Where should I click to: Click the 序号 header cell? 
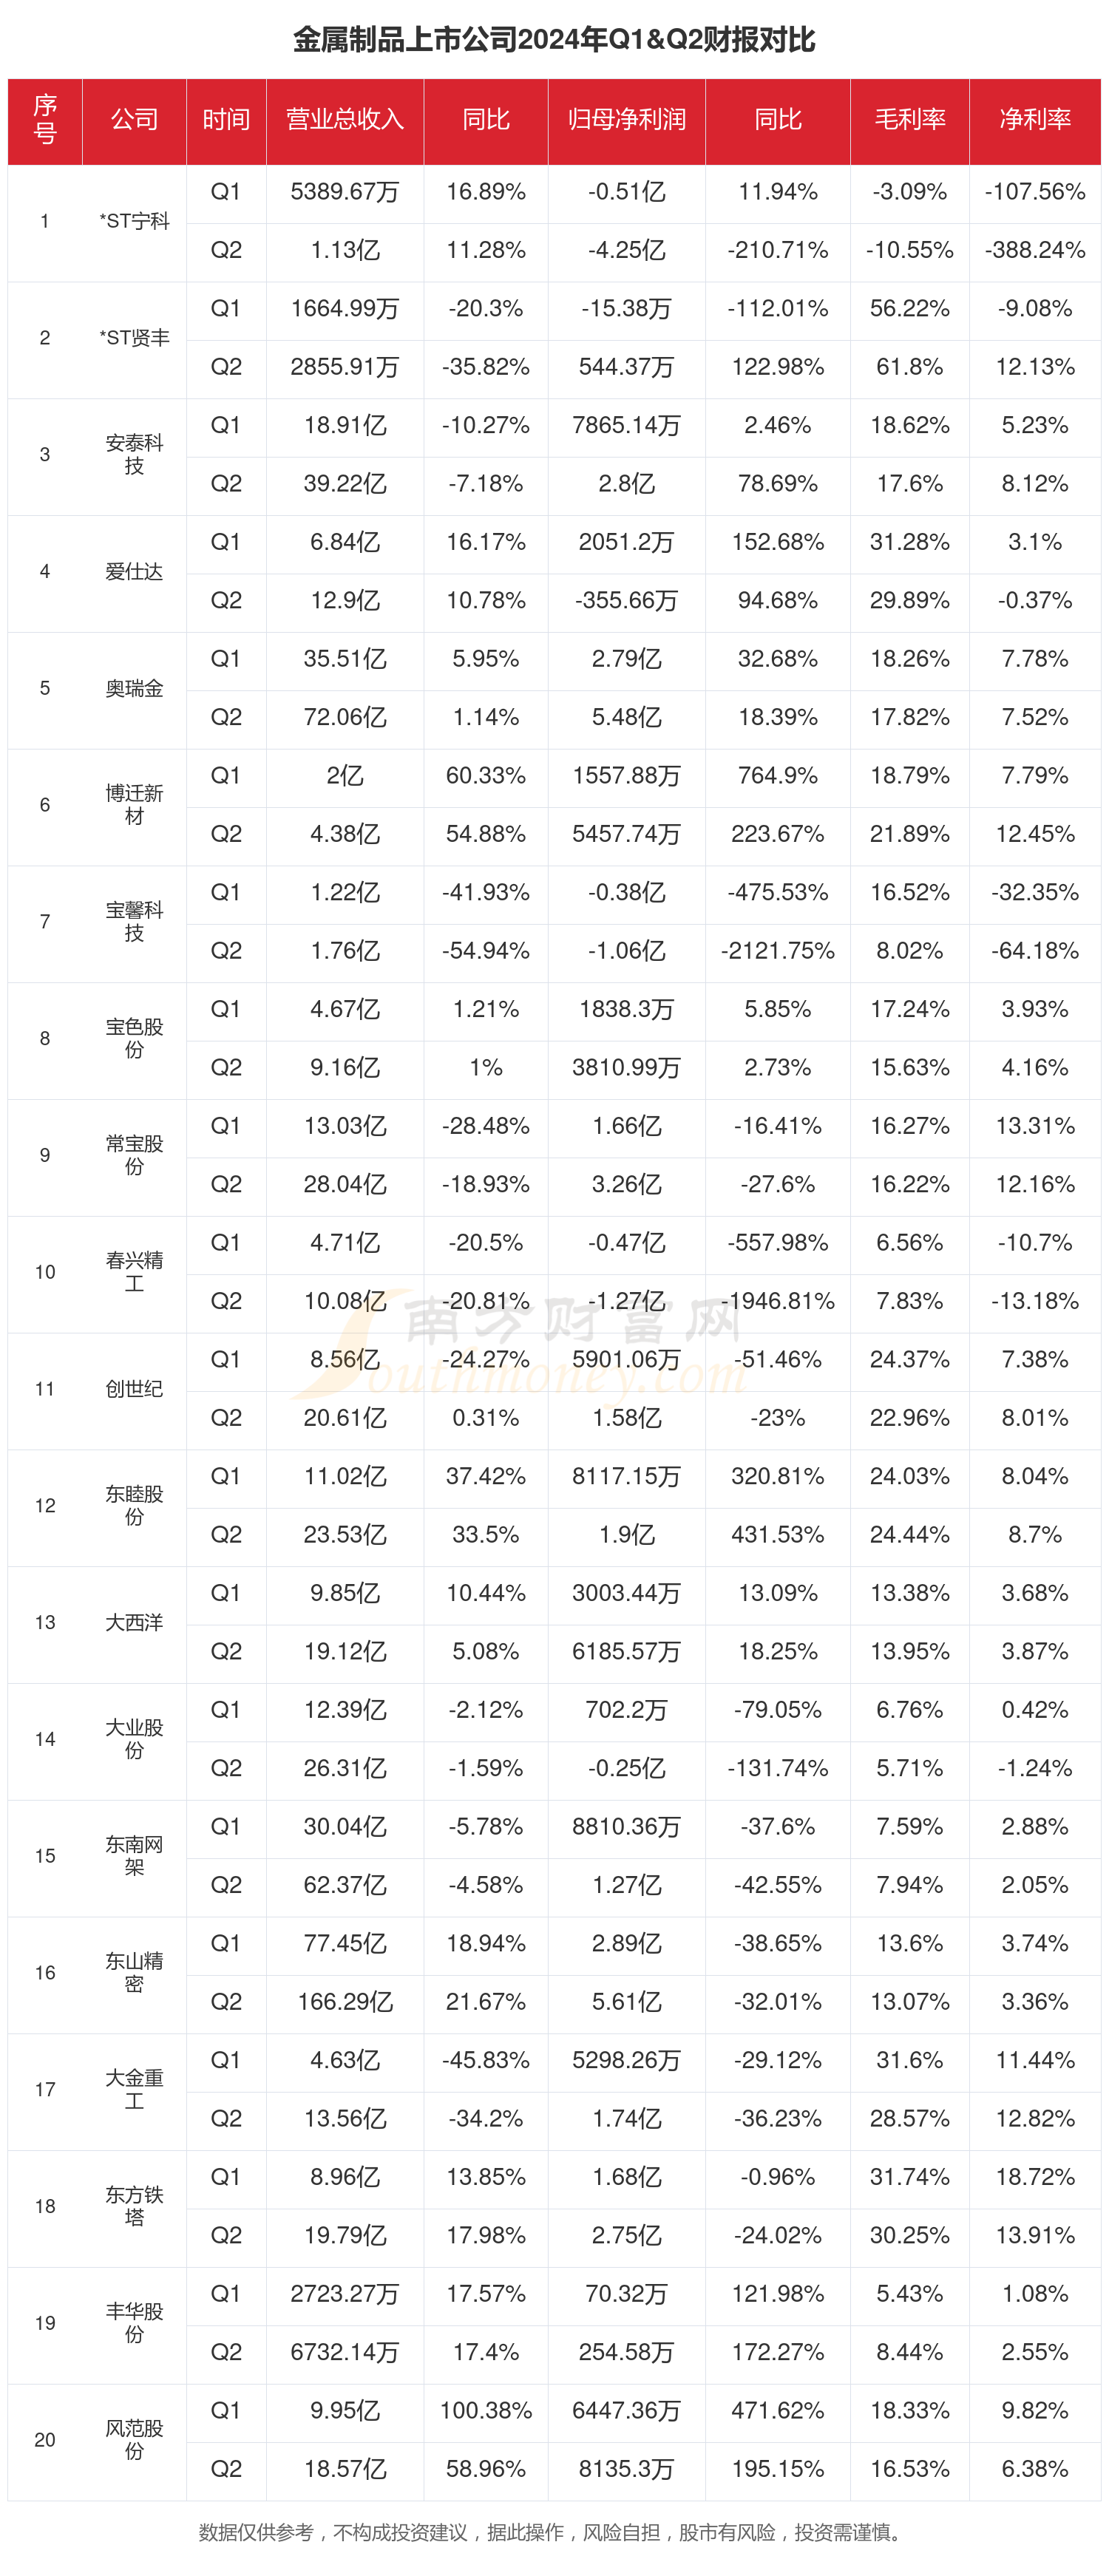click(x=45, y=121)
